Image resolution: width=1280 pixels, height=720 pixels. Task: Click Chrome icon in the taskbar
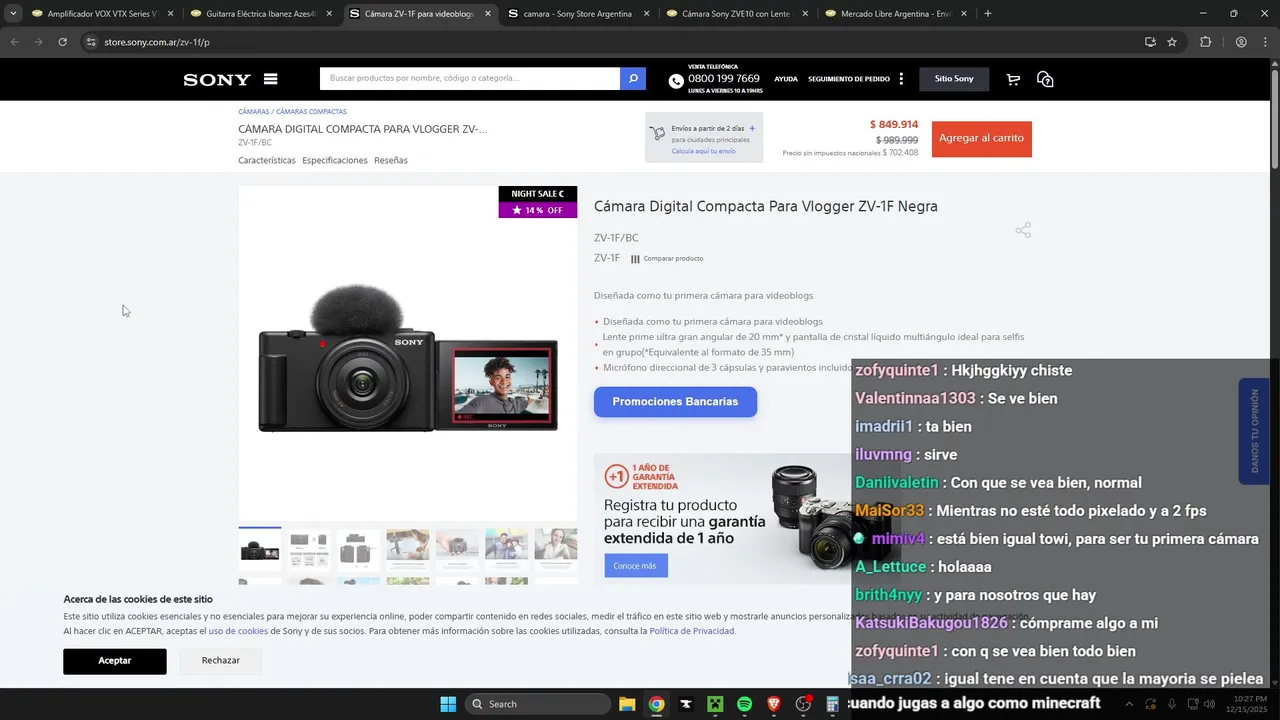656,704
